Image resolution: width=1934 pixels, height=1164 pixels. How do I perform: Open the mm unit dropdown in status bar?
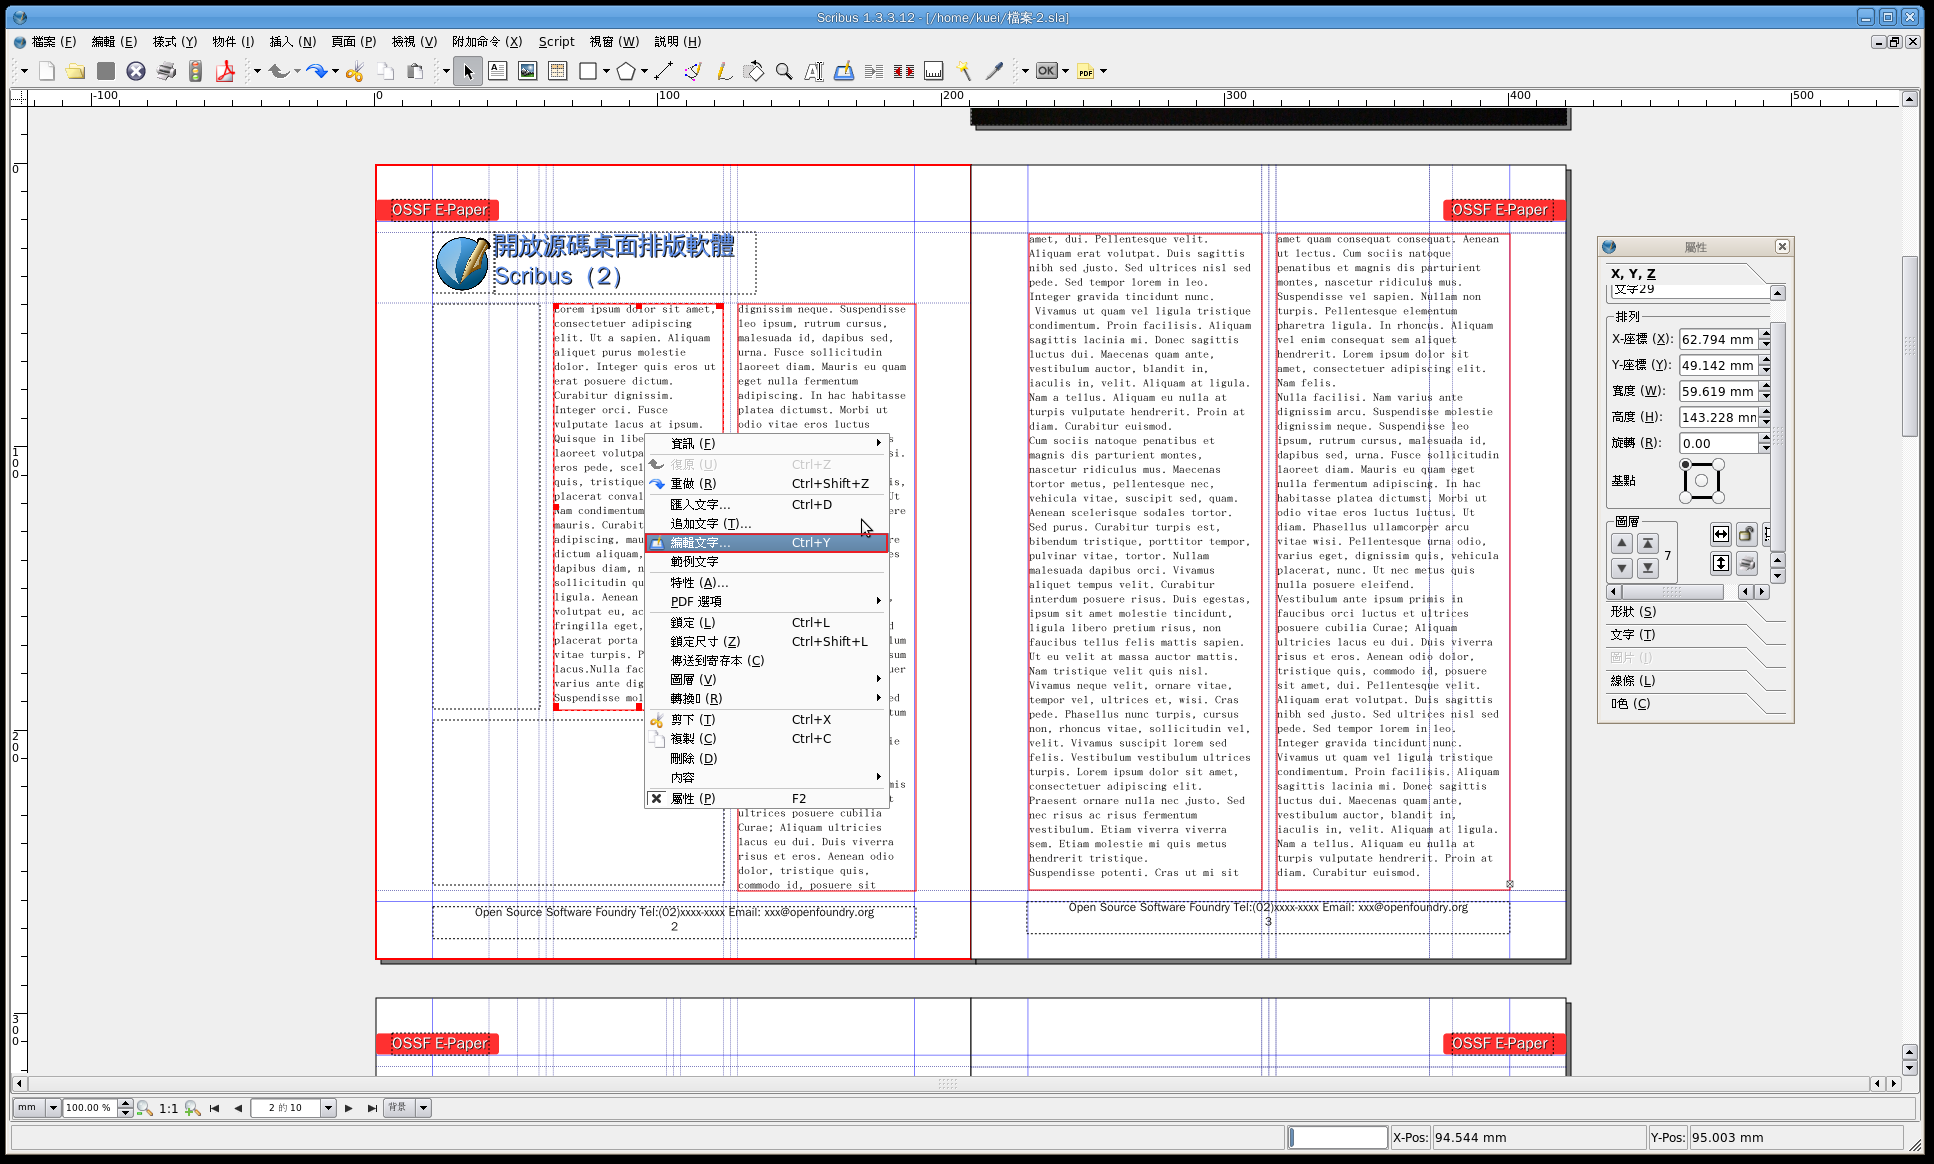tap(52, 1108)
